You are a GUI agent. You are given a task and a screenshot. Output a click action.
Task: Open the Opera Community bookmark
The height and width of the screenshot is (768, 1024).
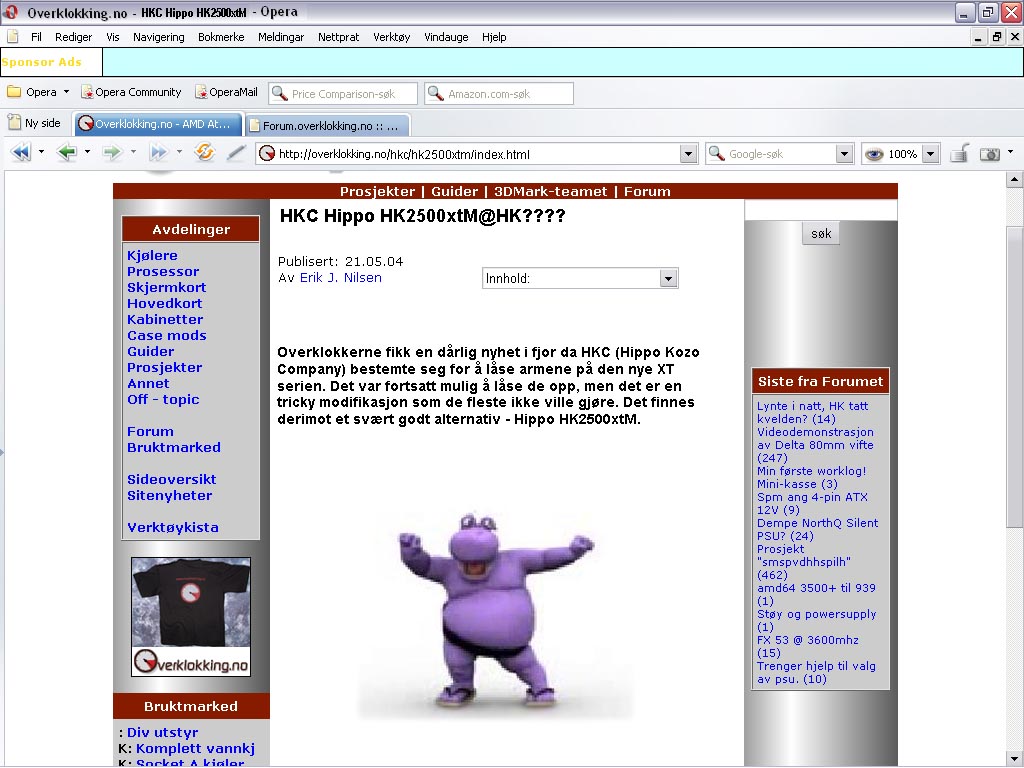[131, 92]
